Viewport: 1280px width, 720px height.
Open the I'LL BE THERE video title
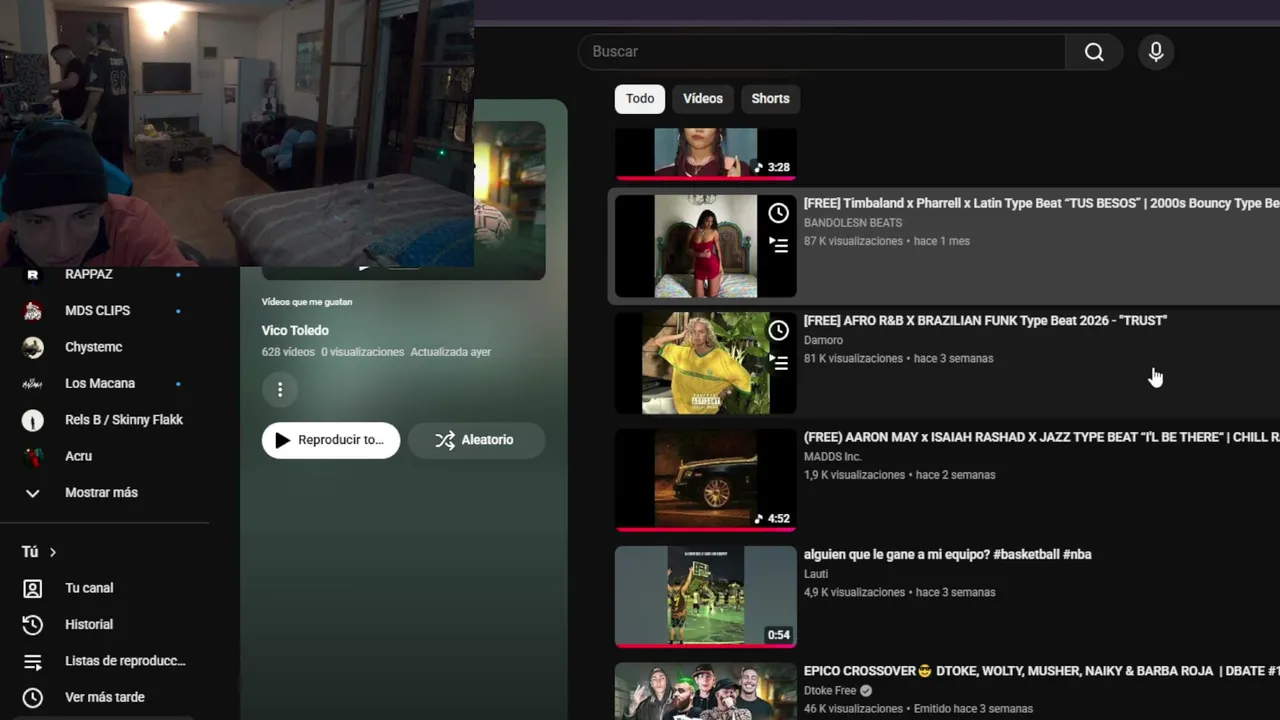[x=1041, y=437]
